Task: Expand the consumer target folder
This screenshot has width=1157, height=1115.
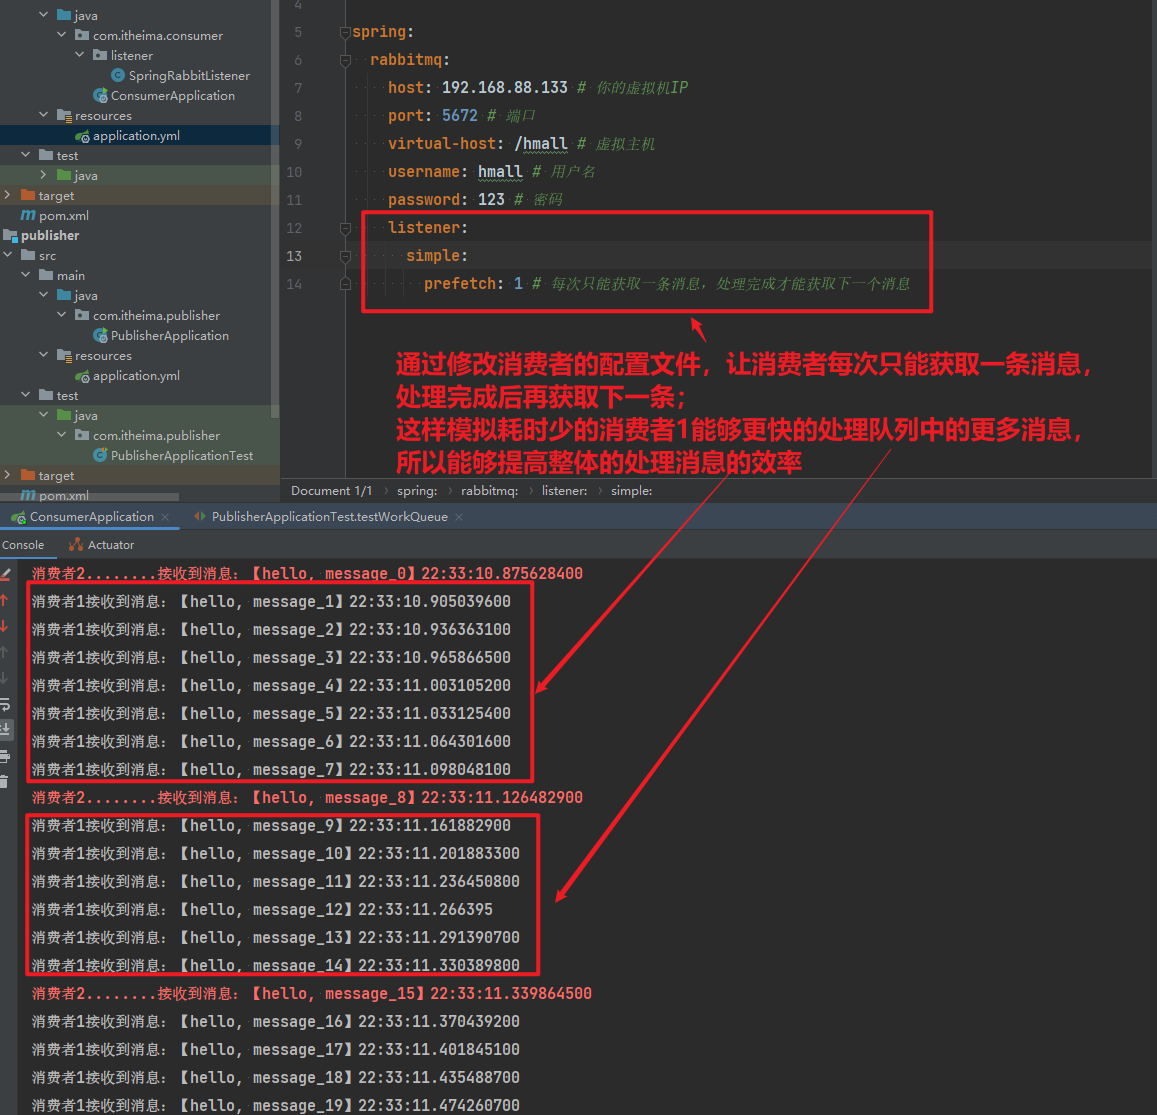Action: coord(8,195)
